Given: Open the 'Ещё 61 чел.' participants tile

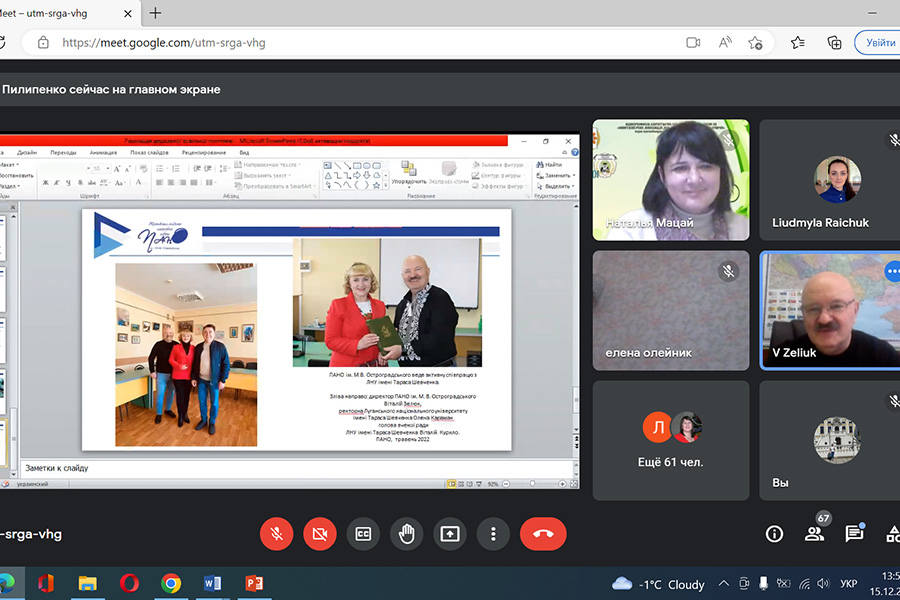Looking at the screenshot, I should [x=670, y=440].
